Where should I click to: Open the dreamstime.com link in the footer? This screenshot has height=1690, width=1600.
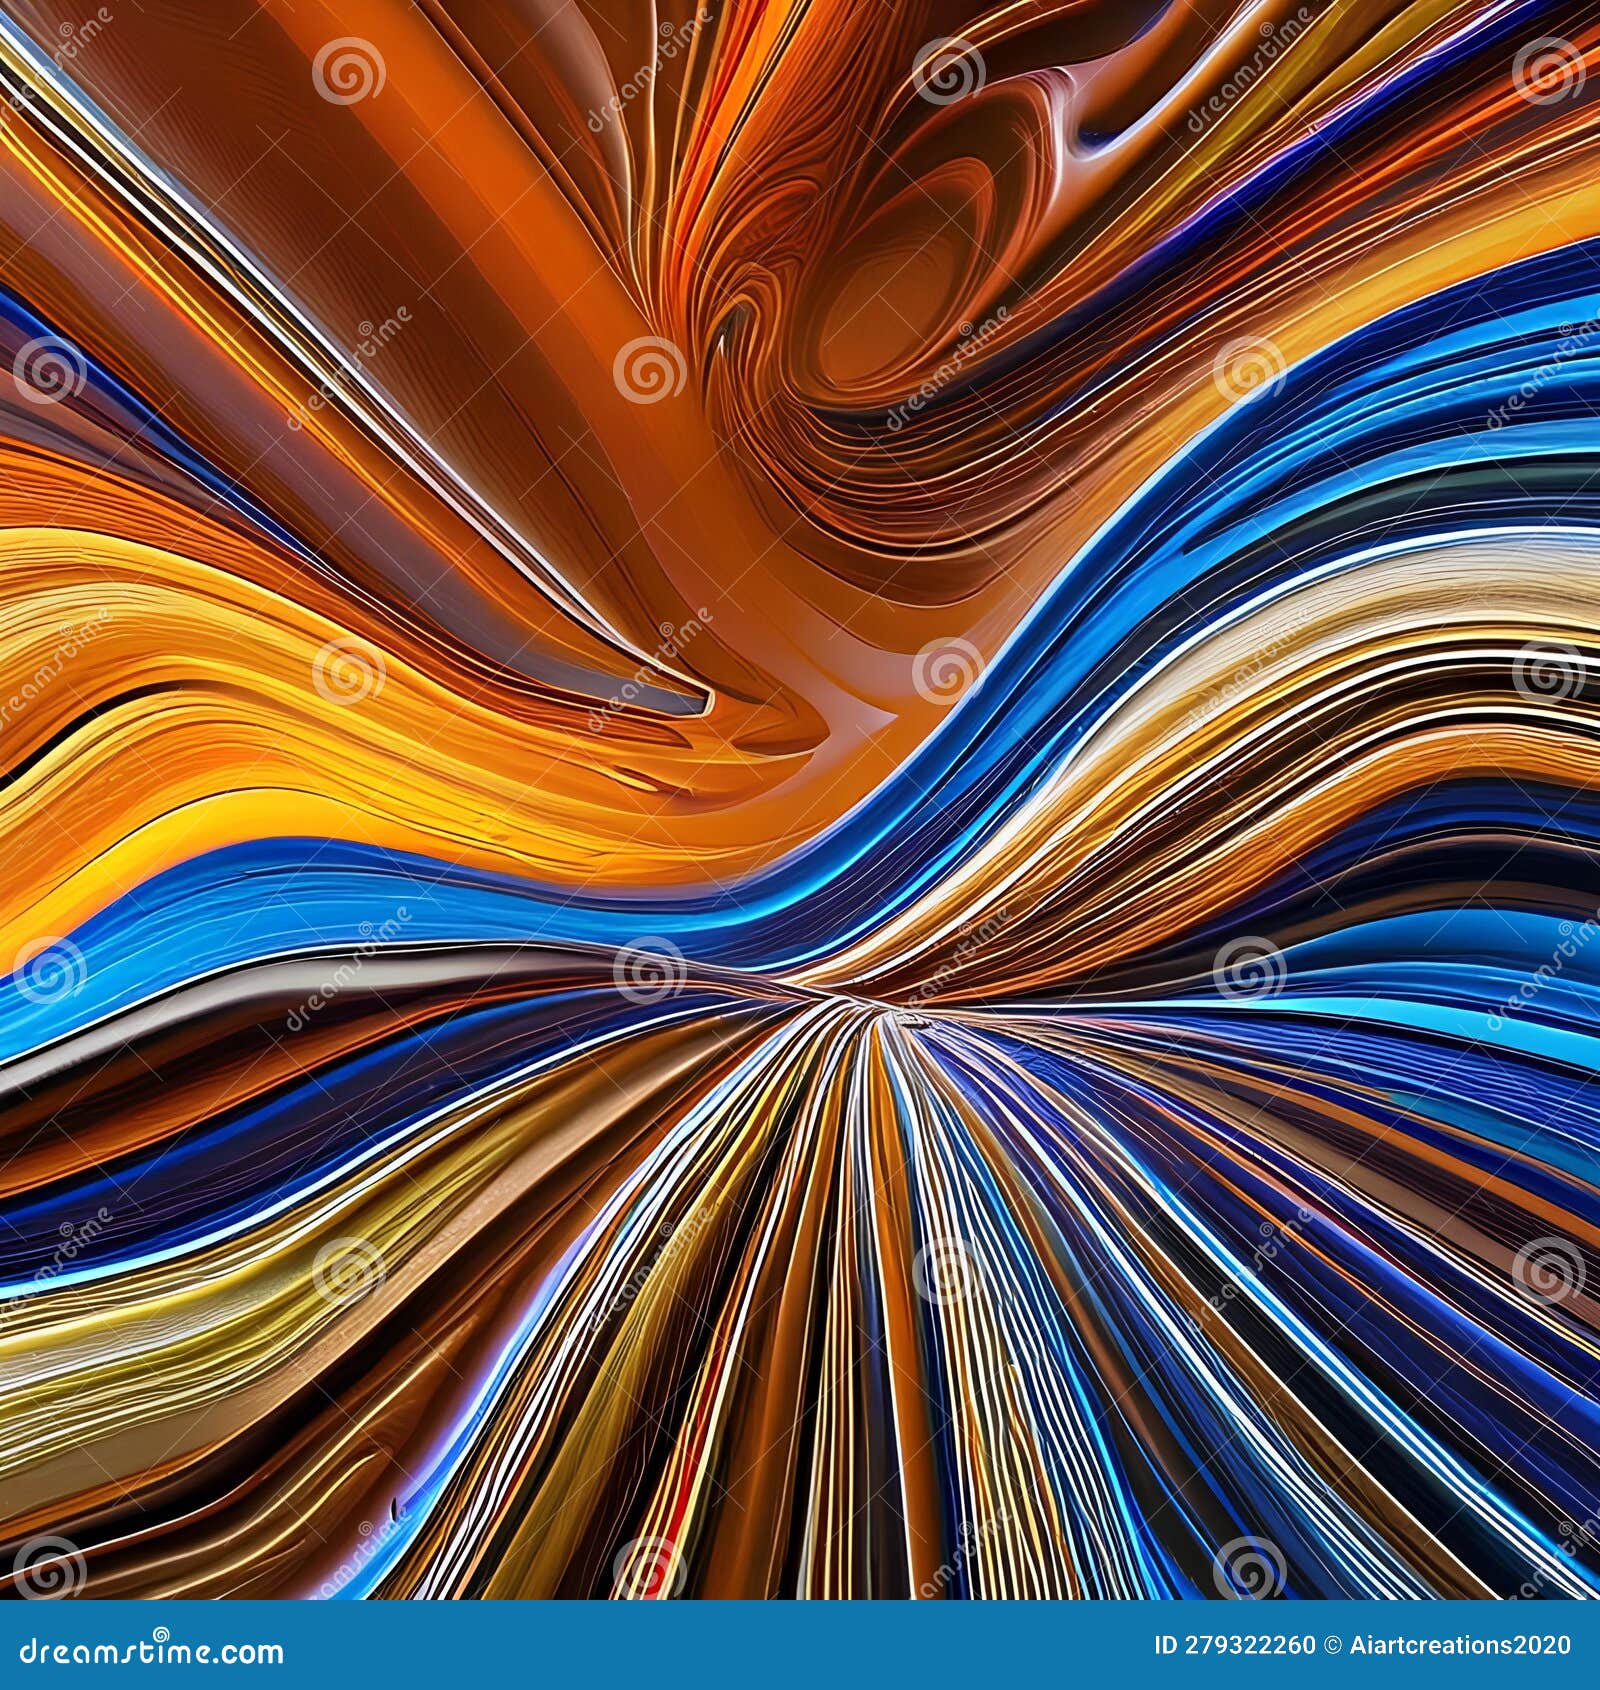coord(150,1646)
